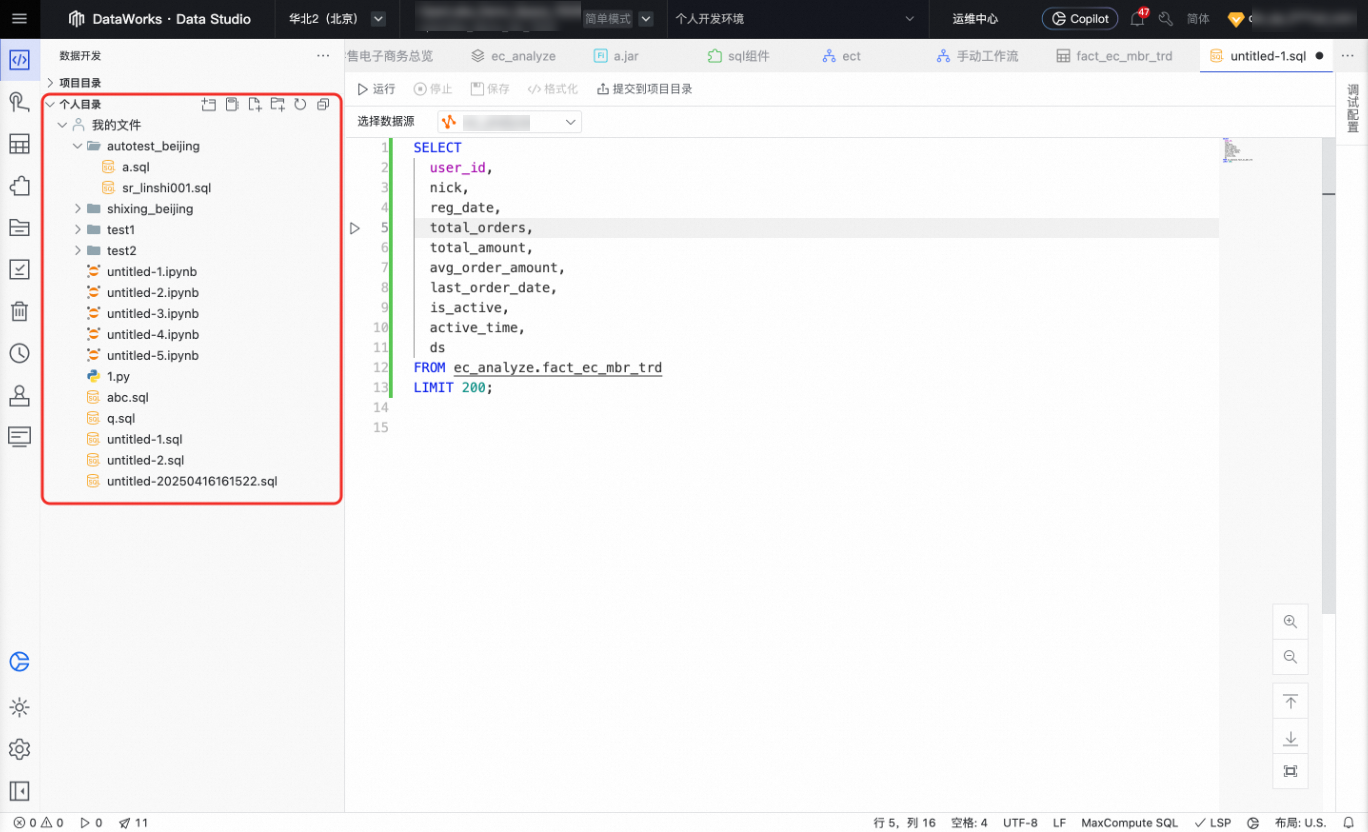Open the checklist task icon in left sidebar

pos(19,269)
